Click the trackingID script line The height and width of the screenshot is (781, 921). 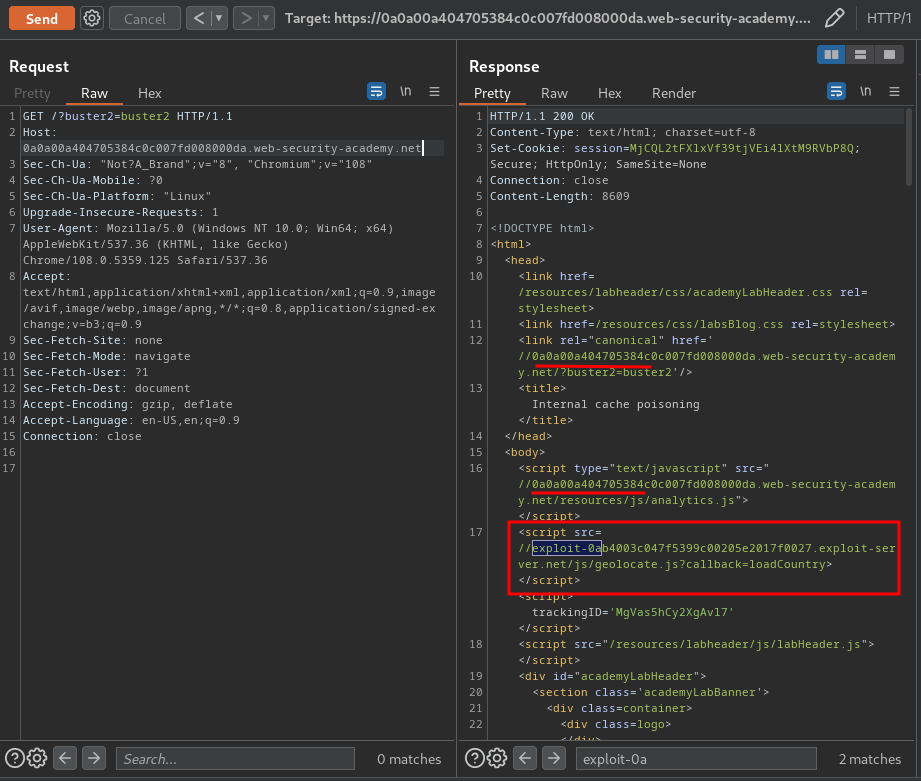click(633, 612)
